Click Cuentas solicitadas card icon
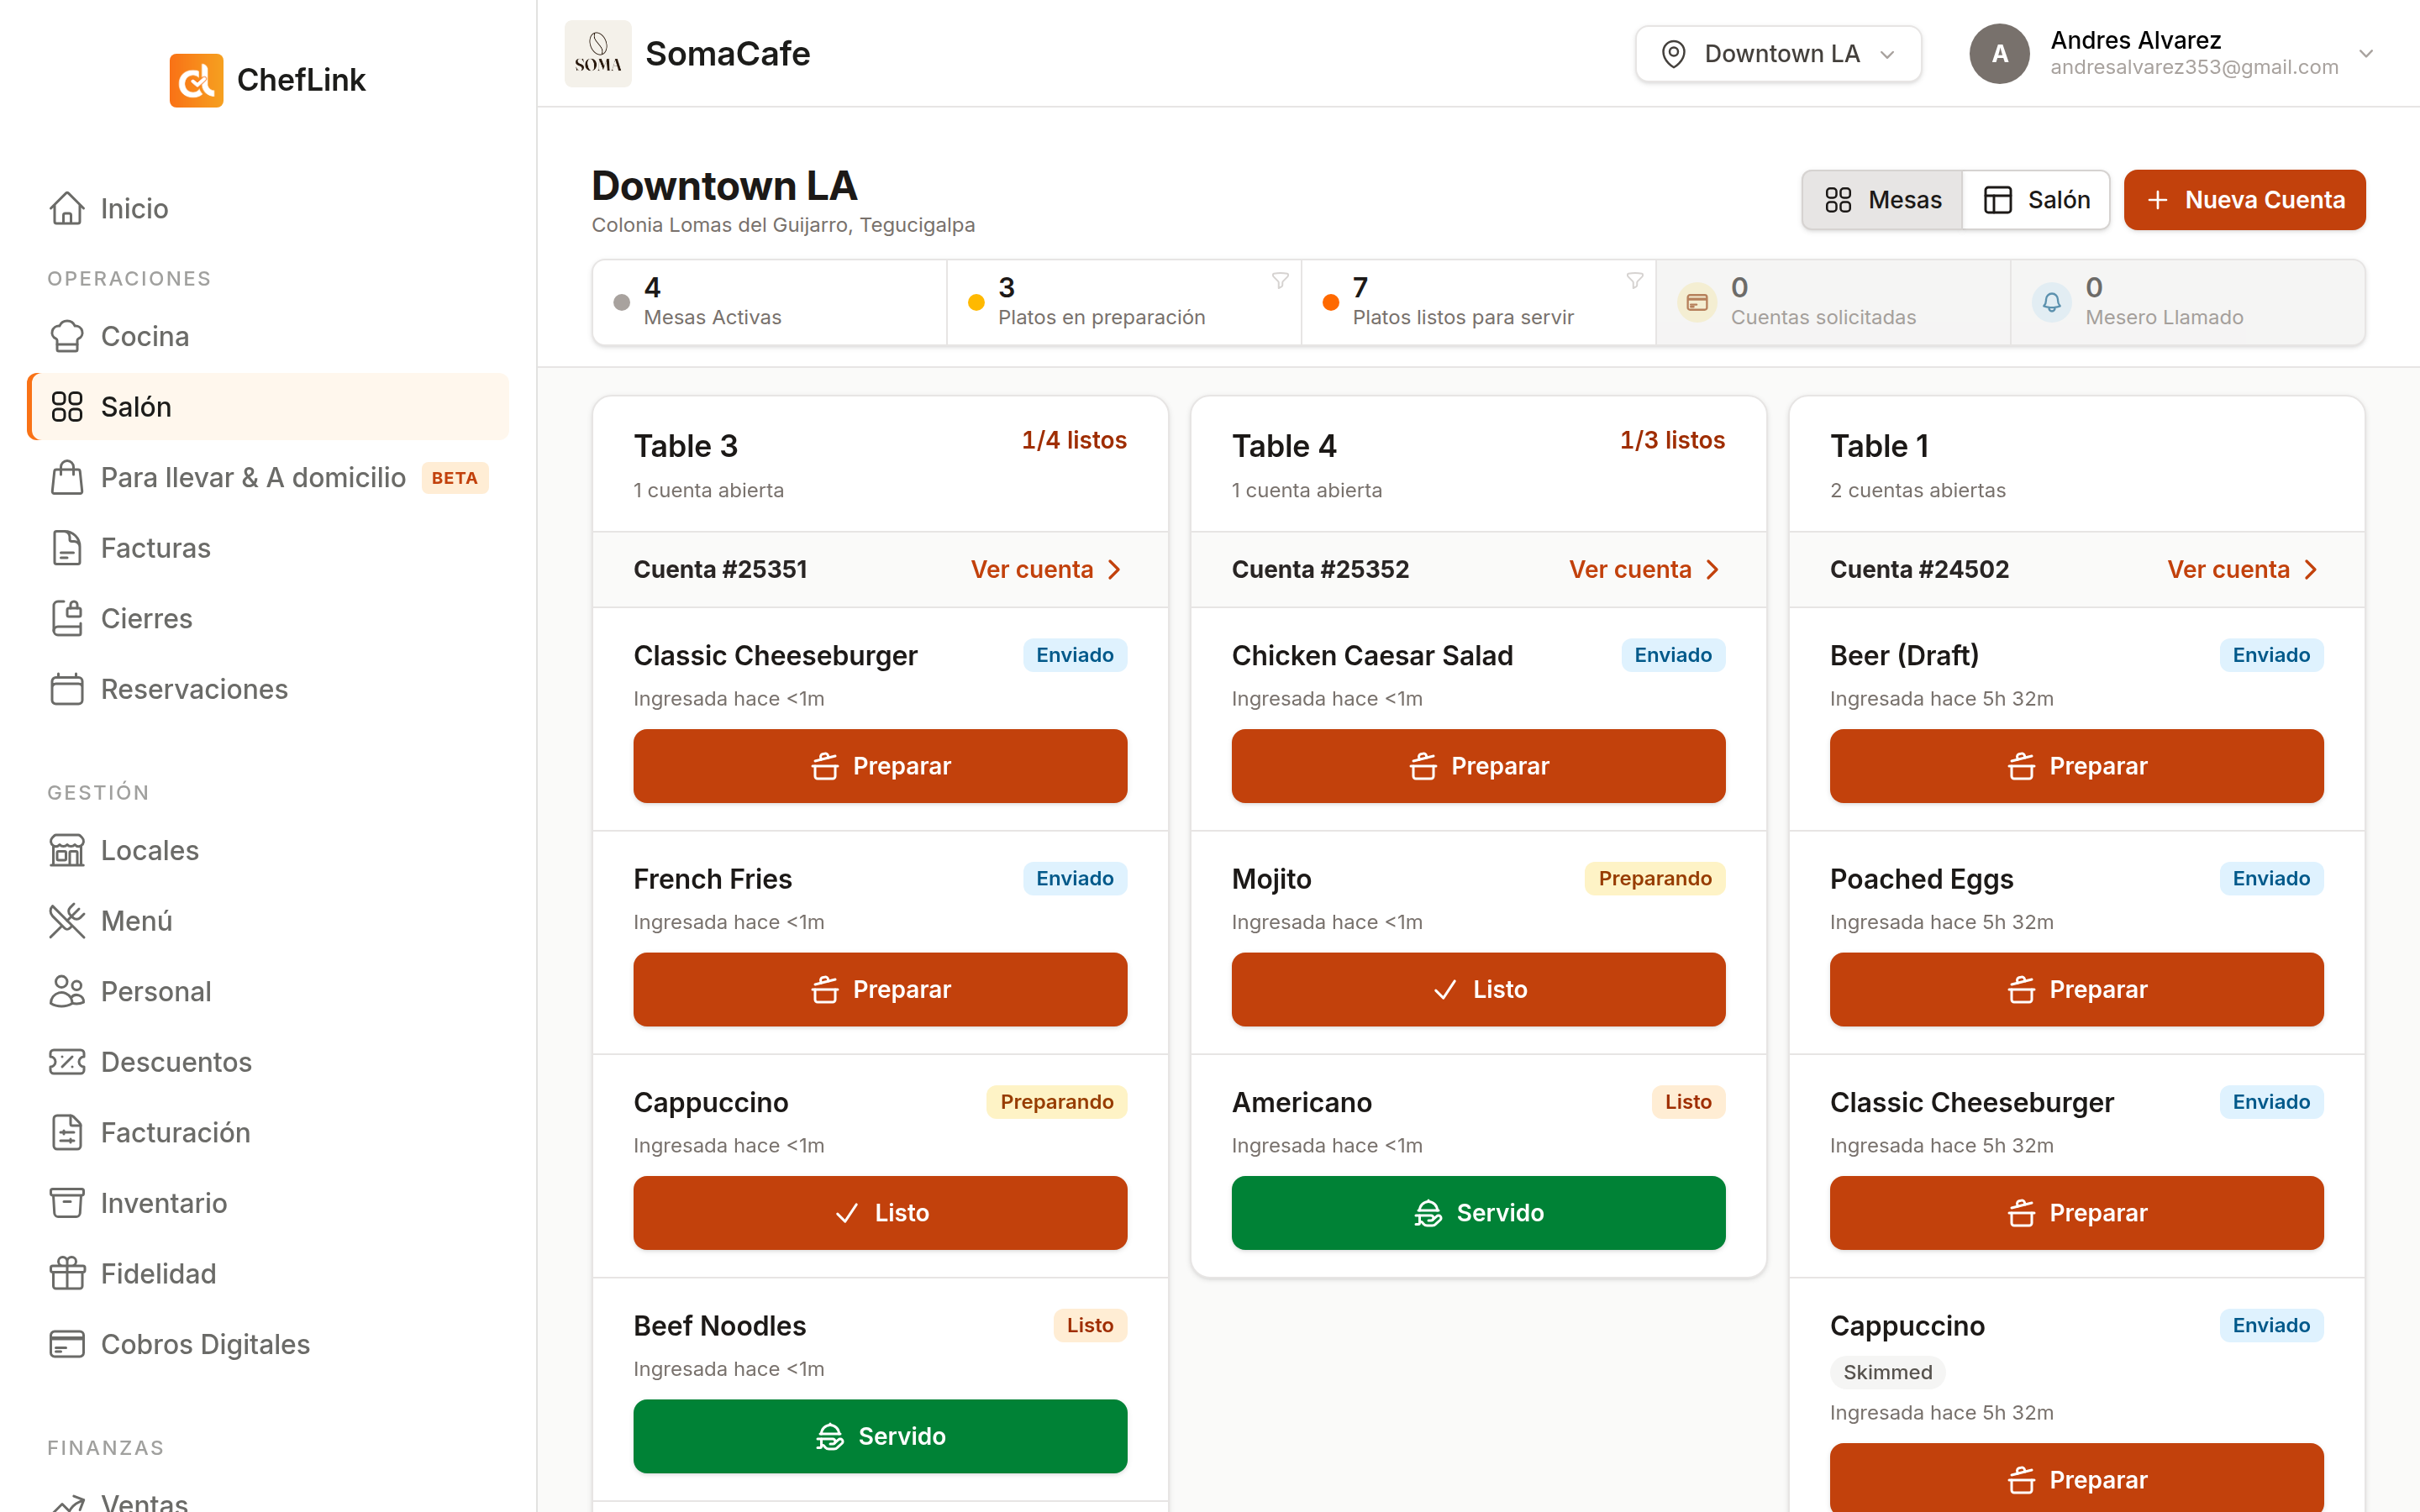This screenshot has height=1512, width=2420. pos(1697,302)
